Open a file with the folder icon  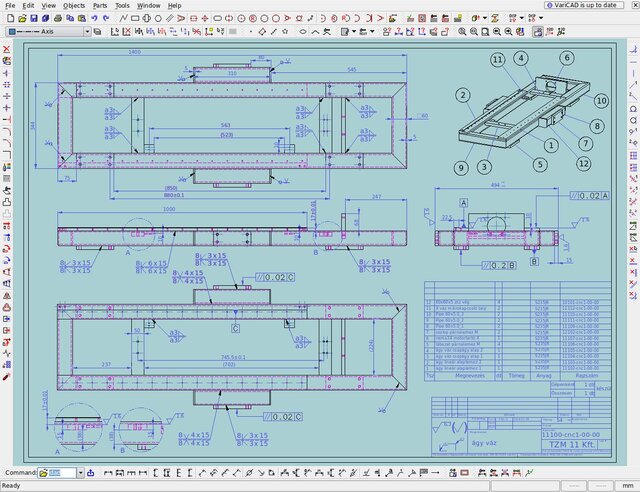tap(22, 18)
